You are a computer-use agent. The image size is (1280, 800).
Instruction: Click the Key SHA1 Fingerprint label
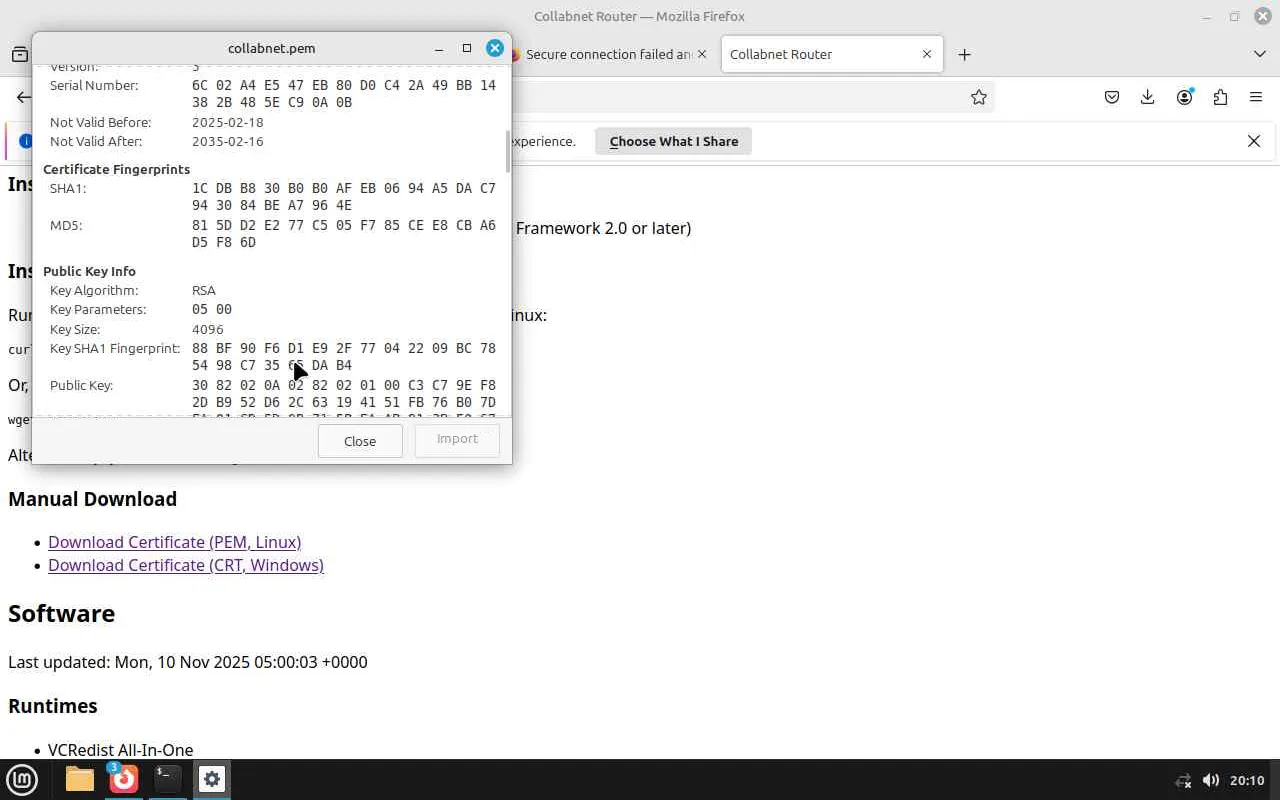(x=115, y=348)
